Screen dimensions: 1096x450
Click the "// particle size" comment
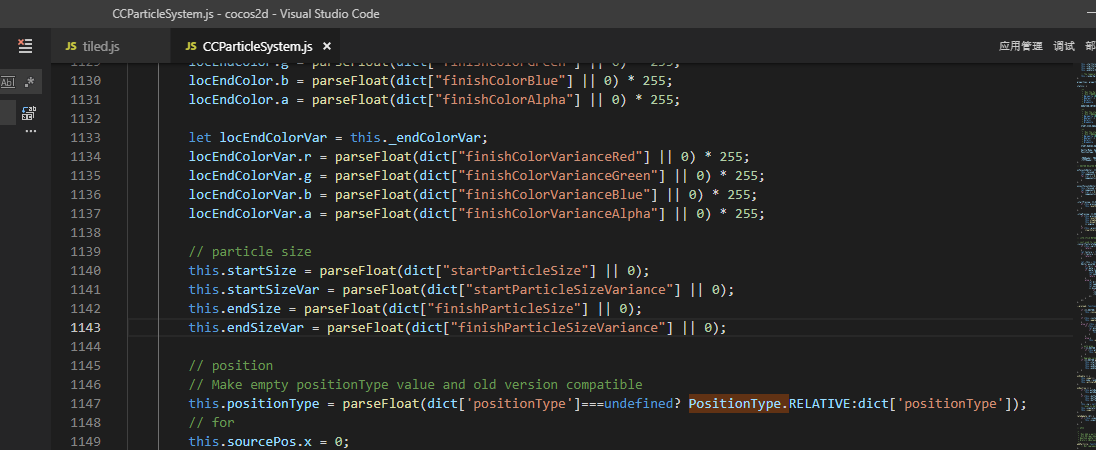point(250,251)
